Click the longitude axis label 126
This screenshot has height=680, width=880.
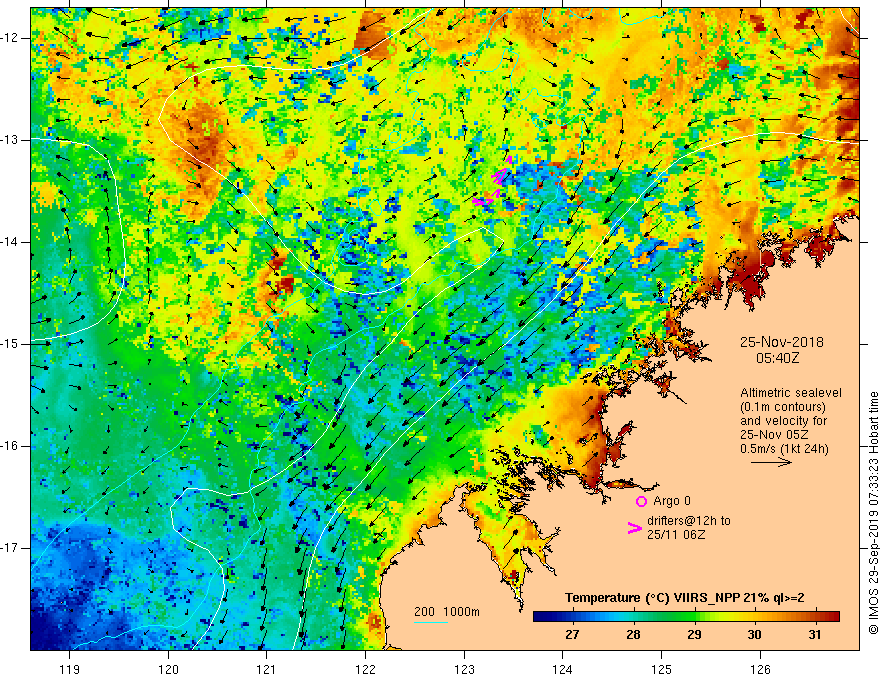pyautogui.click(x=760, y=669)
